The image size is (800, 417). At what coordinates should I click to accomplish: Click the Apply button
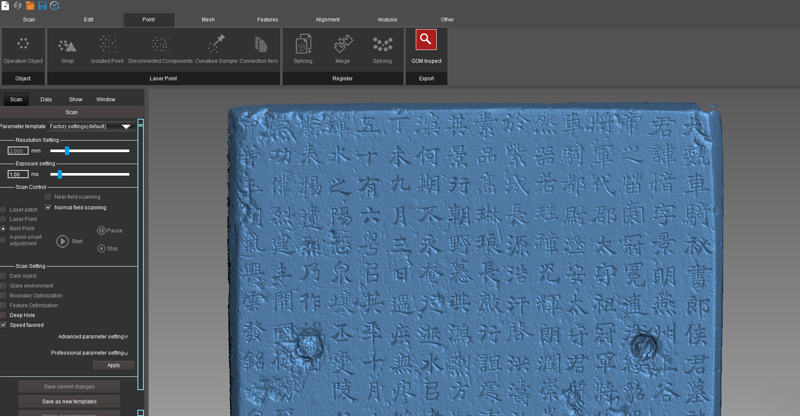click(x=113, y=365)
